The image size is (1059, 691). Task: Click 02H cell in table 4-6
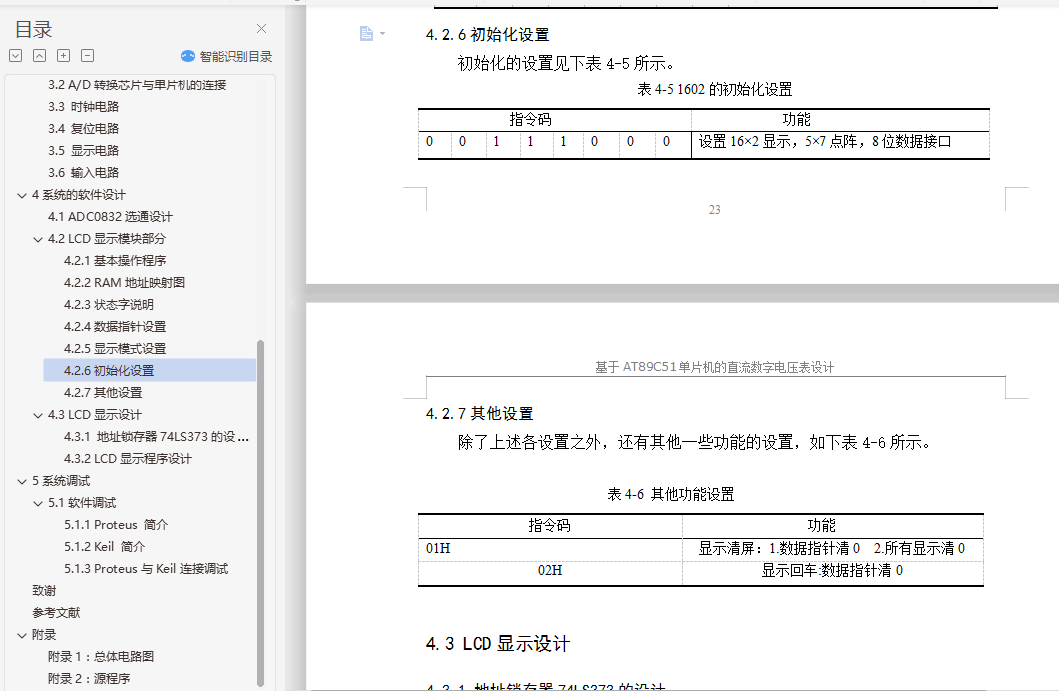550,571
